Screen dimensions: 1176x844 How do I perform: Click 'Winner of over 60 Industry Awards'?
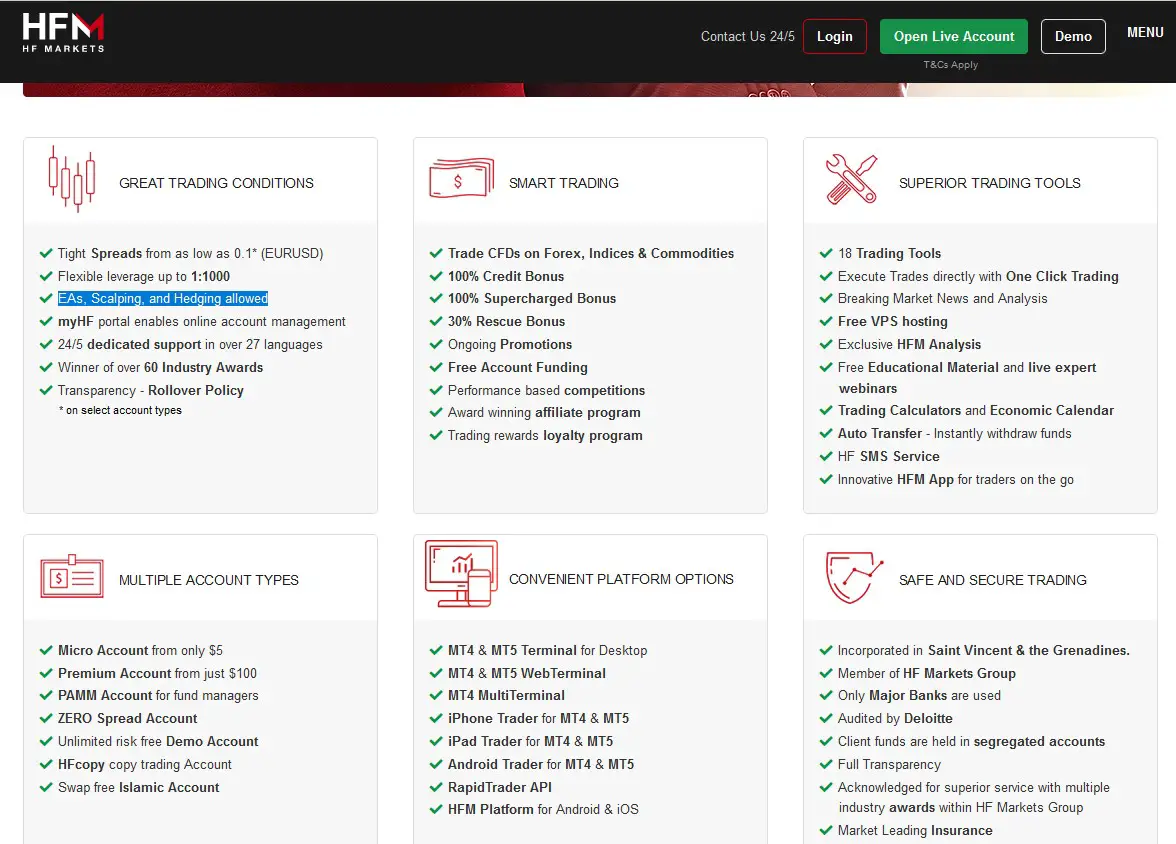pos(160,367)
